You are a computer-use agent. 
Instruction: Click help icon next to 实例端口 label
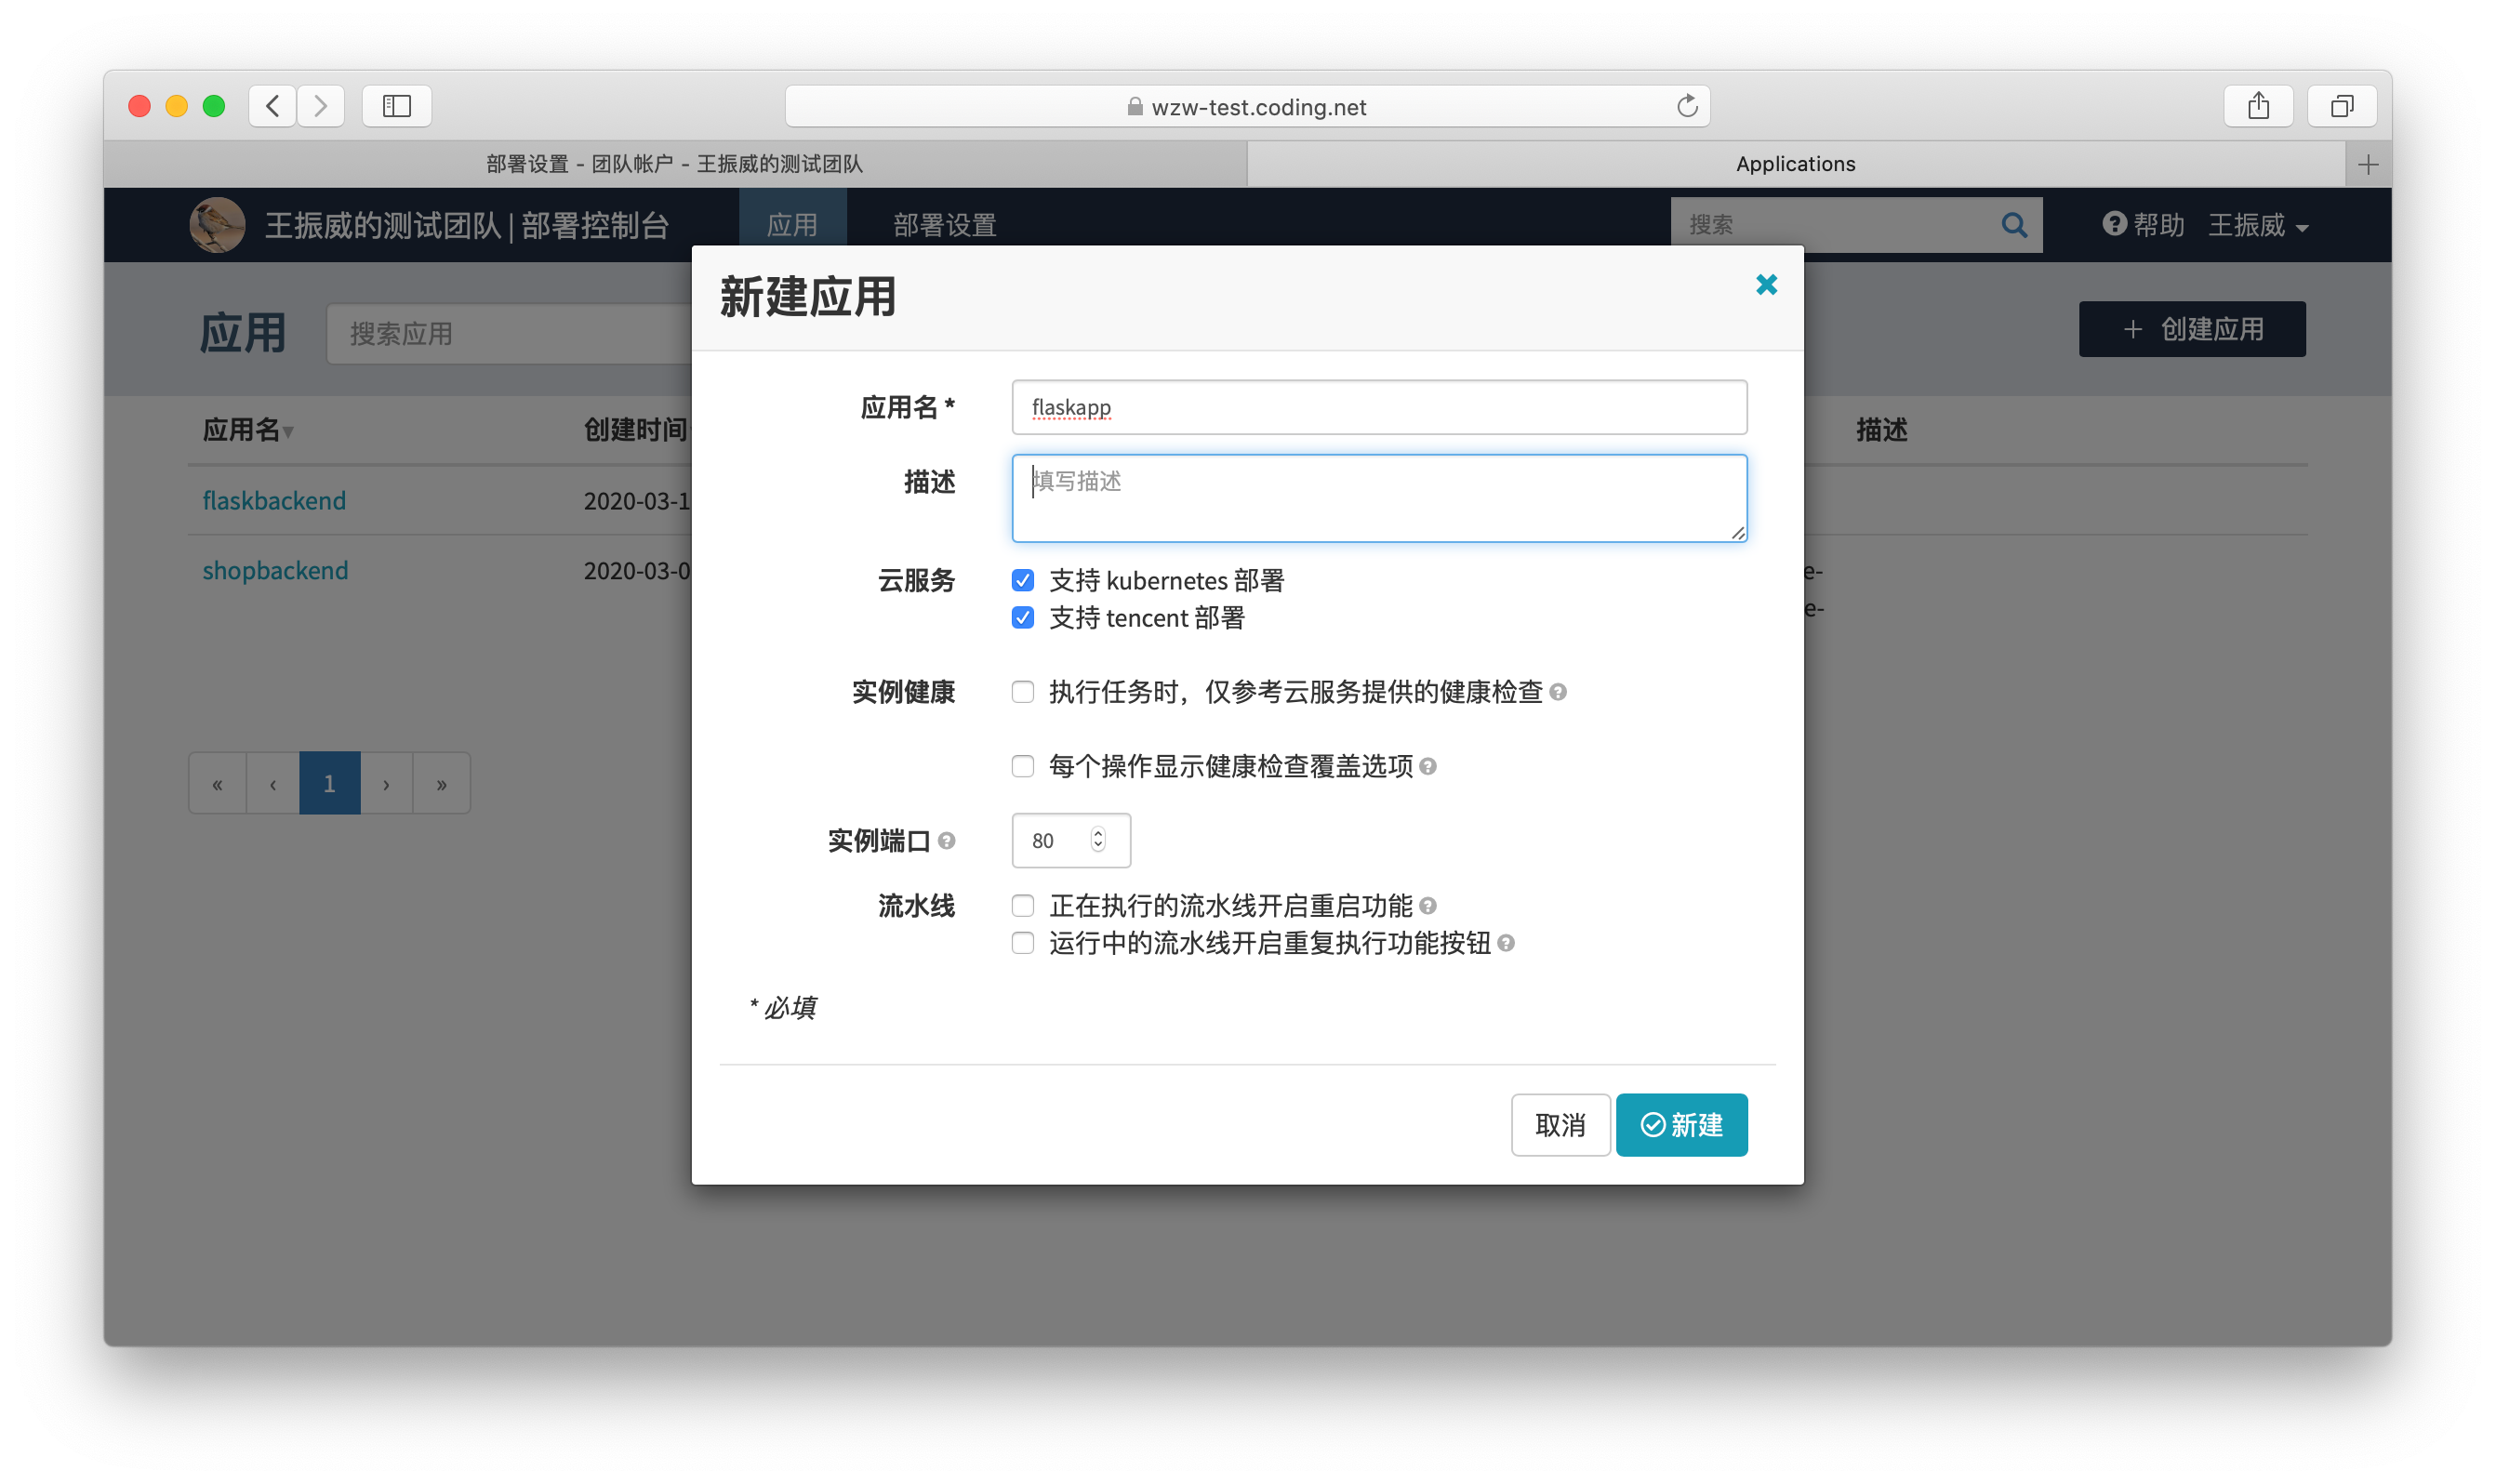pos(946,841)
